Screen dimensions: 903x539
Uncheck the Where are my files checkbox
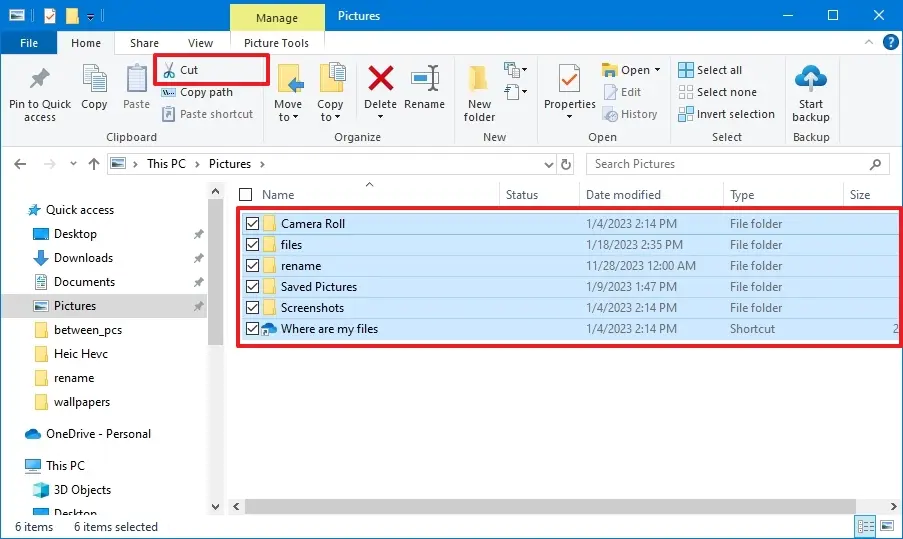(x=252, y=329)
